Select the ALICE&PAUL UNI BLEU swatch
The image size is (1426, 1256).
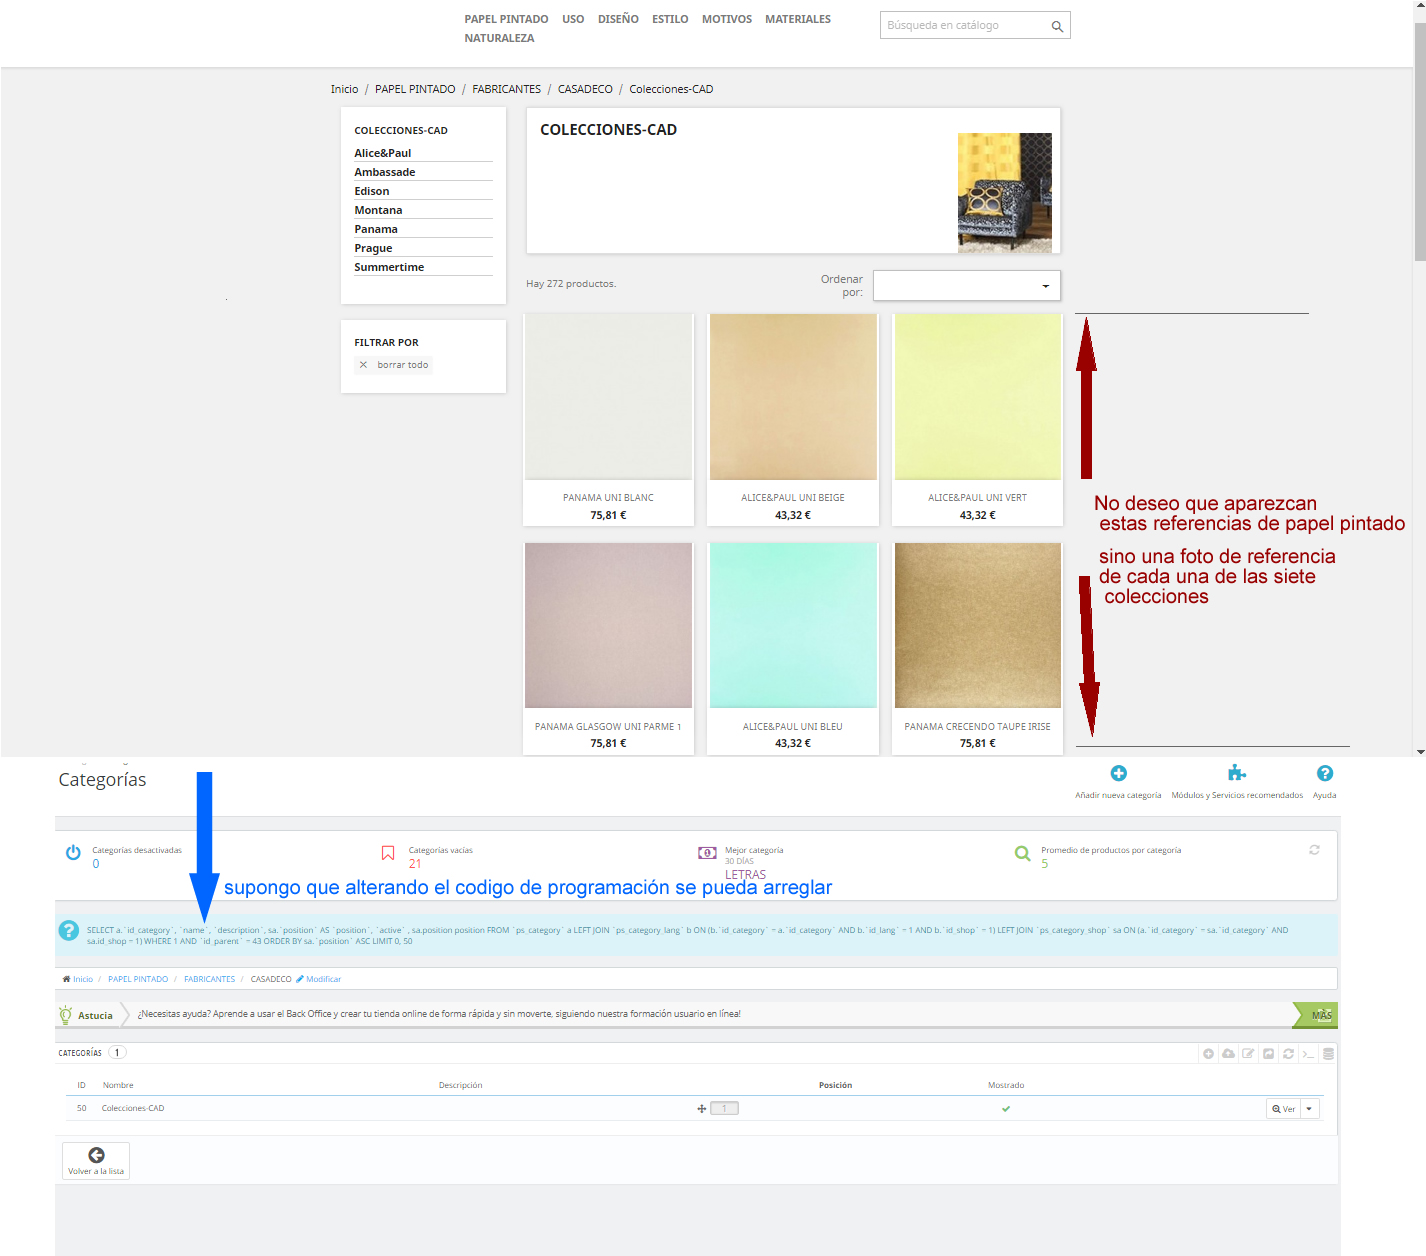pos(793,626)
